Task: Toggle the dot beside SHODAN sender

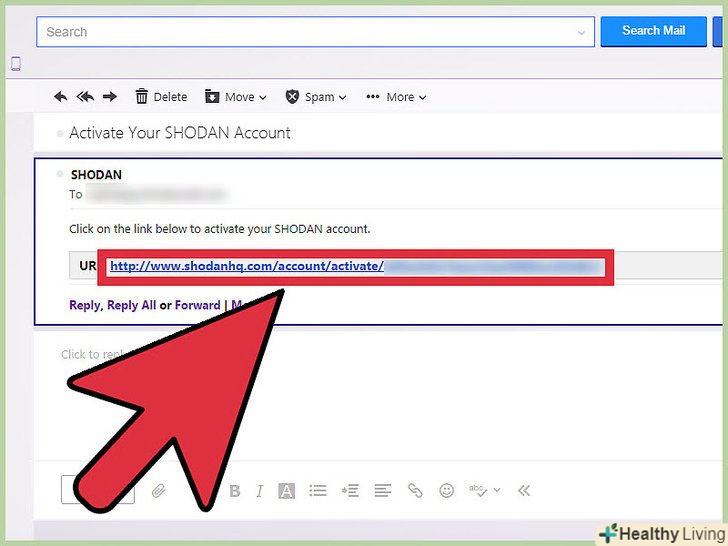Action: [59, 174]
